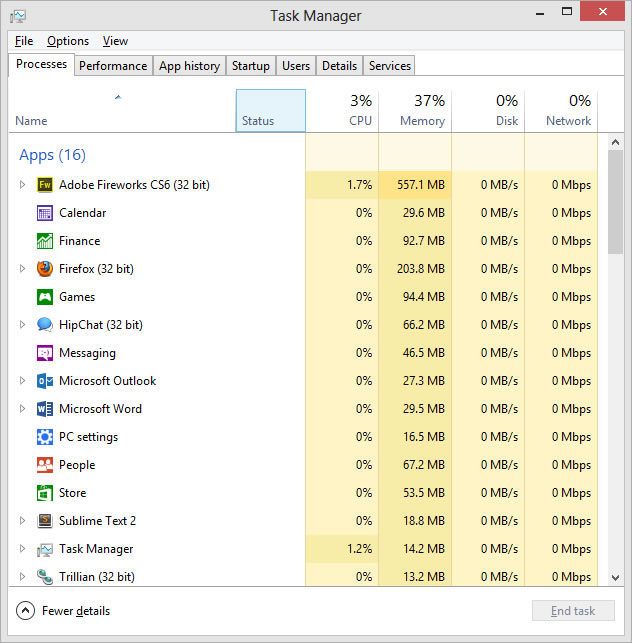
Task: Switch to the Performance tab
Action: [113, 66]
